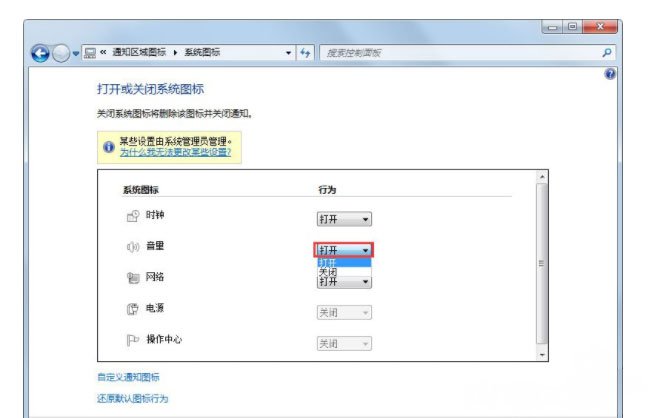Collapse the 音量 behavior dropdown
Viewport: 649px width, 418px height.
(344, 250)
